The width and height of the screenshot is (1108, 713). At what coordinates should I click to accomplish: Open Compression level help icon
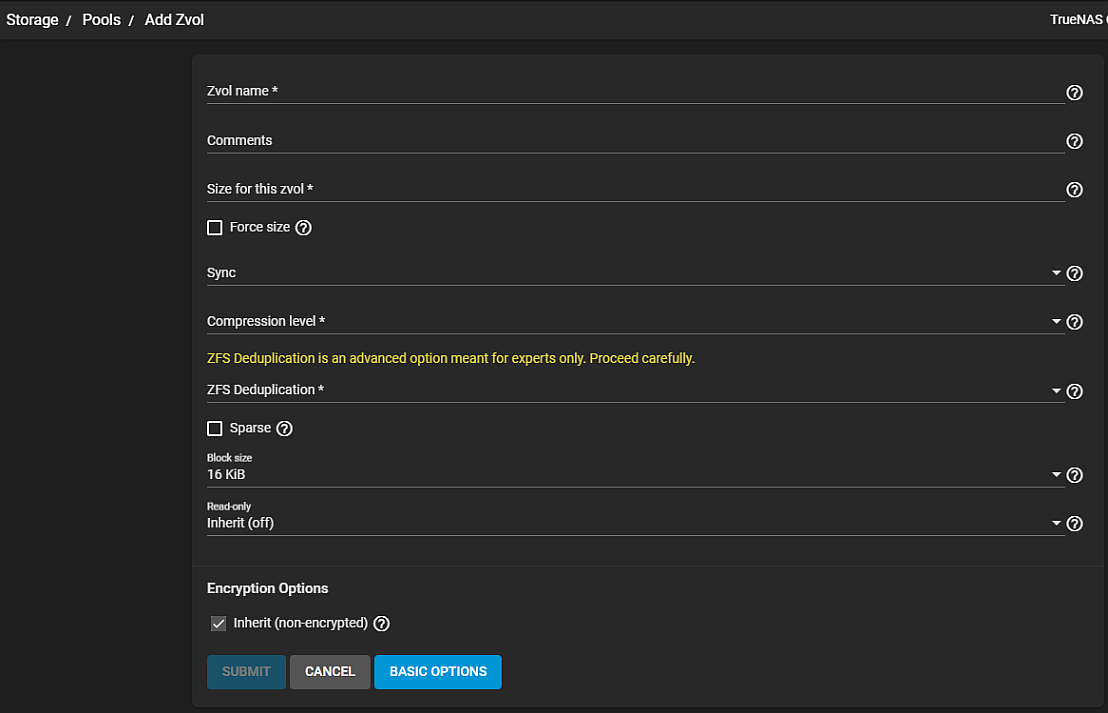pyautogui.click(x=1075, y=322)
